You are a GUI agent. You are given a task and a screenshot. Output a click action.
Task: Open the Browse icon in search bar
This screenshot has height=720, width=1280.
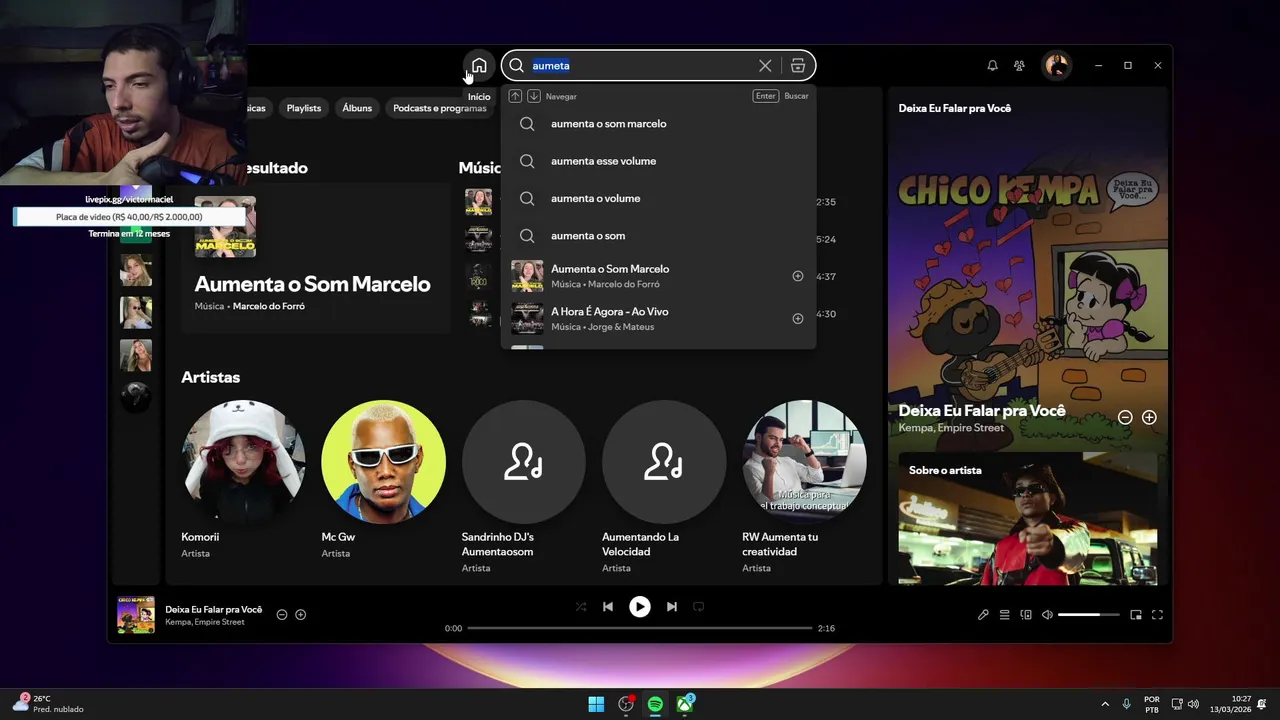tap(797, 66)
